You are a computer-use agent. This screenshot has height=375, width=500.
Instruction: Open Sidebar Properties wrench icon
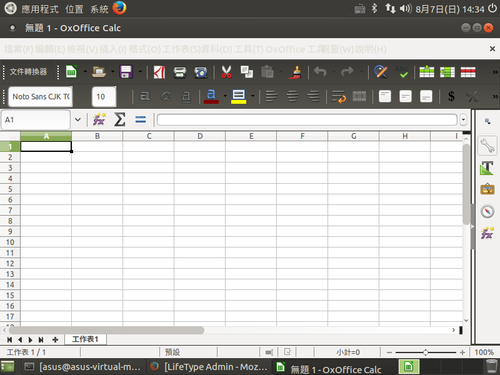tap(487, 146)
